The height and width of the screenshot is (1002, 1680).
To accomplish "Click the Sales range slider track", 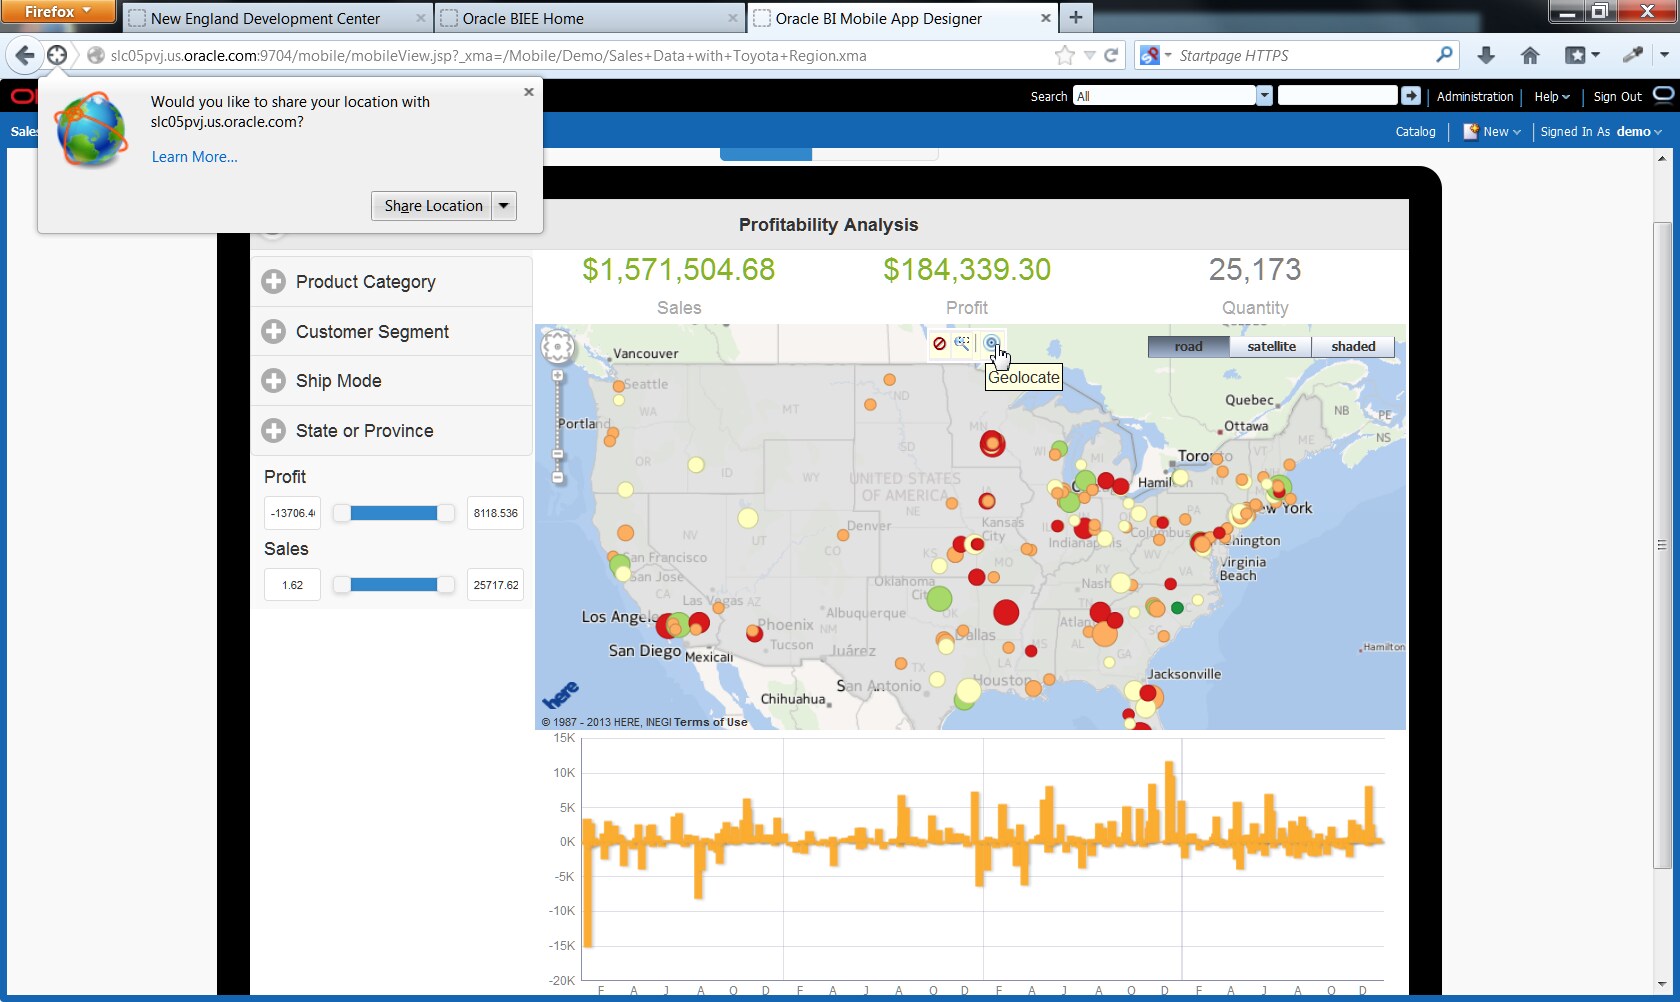I will (x=394, y=585).
